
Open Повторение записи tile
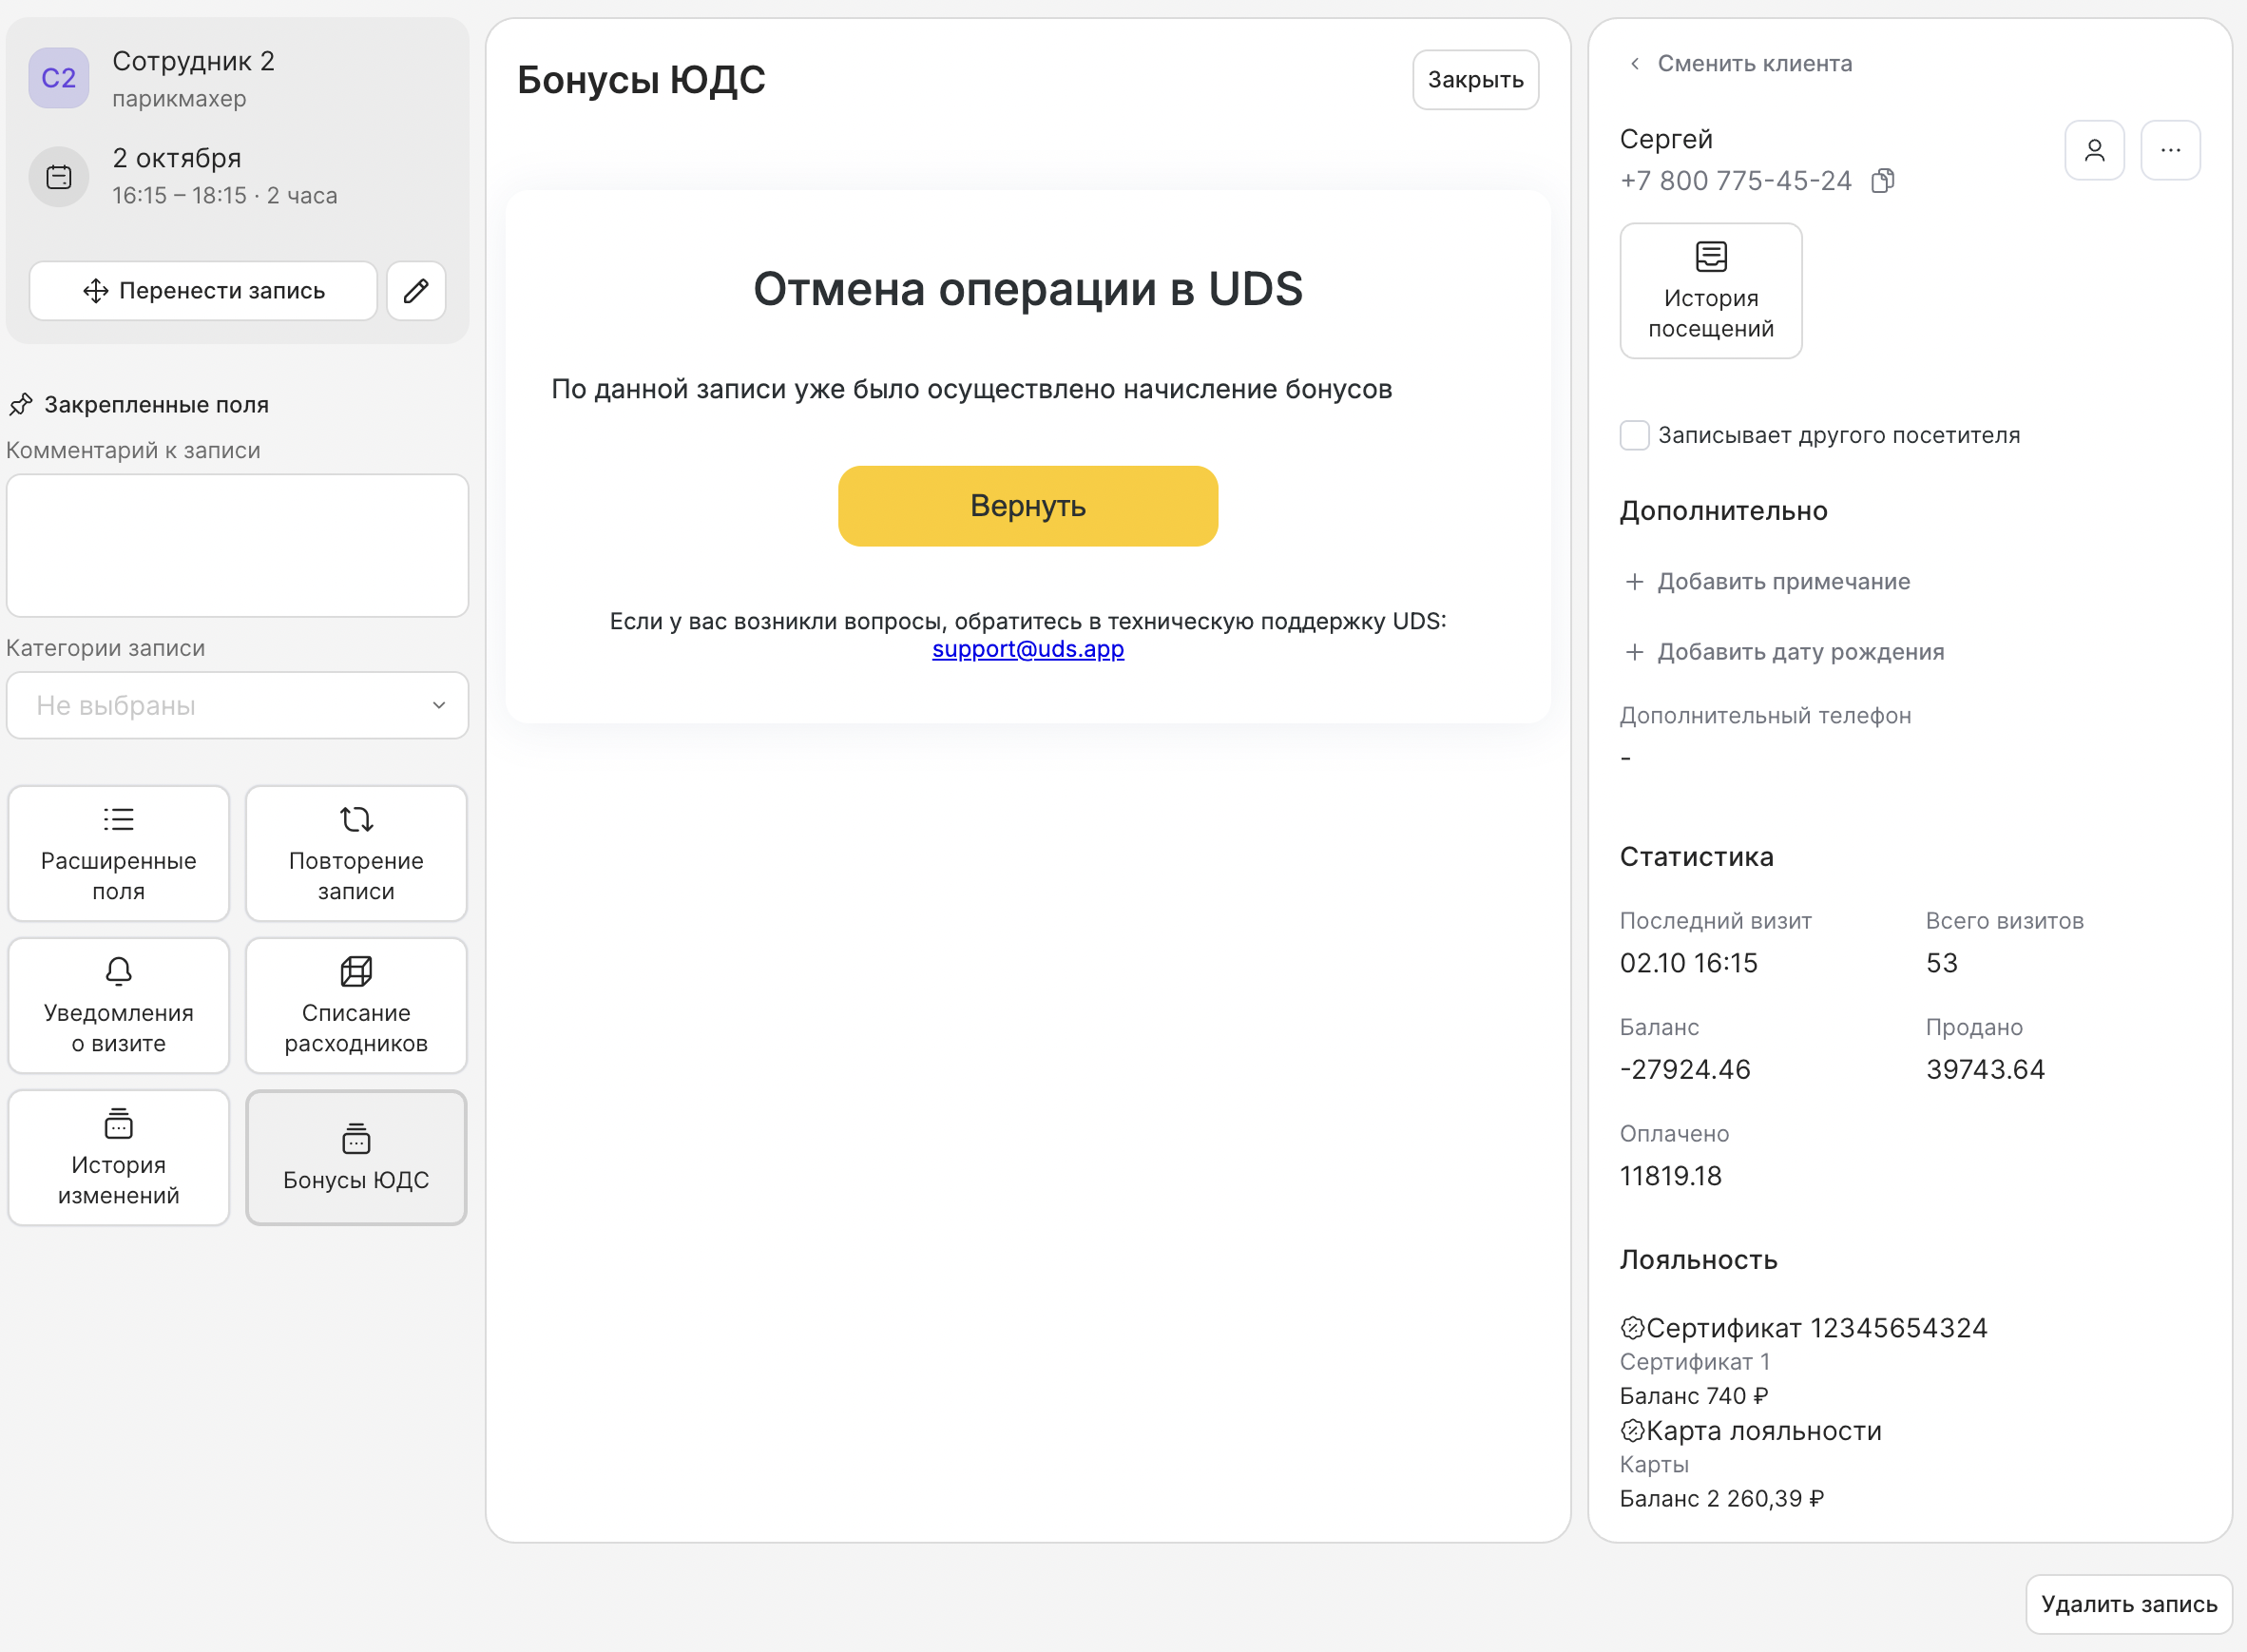[356, 854]
